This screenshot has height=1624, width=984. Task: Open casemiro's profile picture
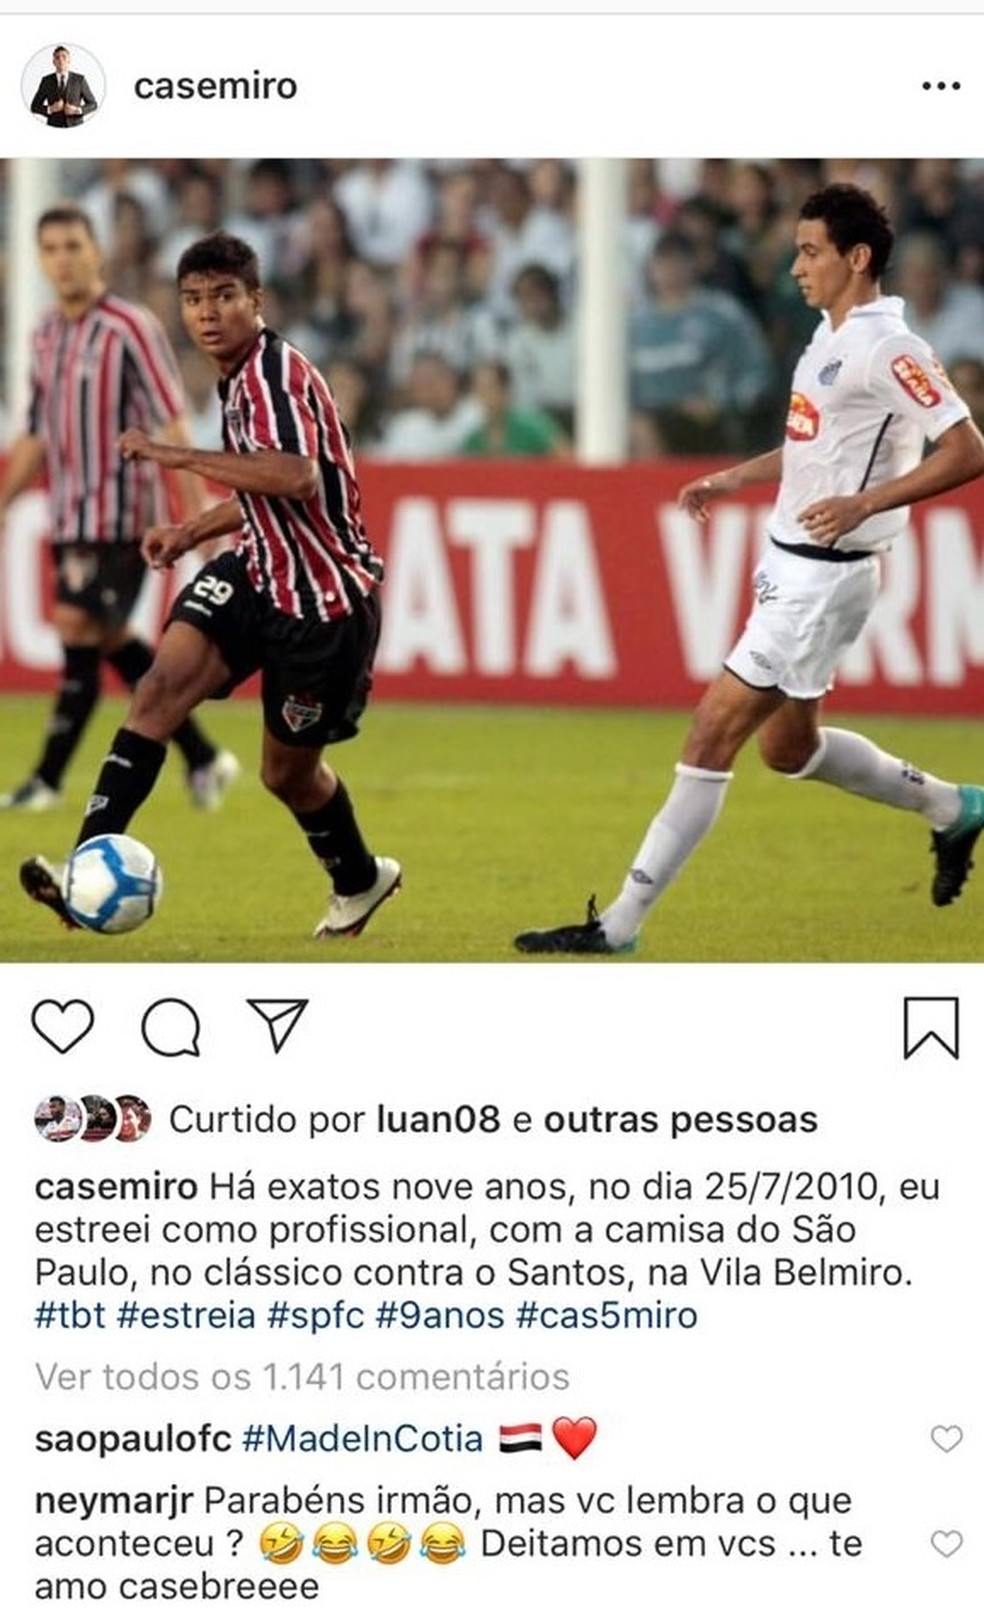tap(63, 86)
